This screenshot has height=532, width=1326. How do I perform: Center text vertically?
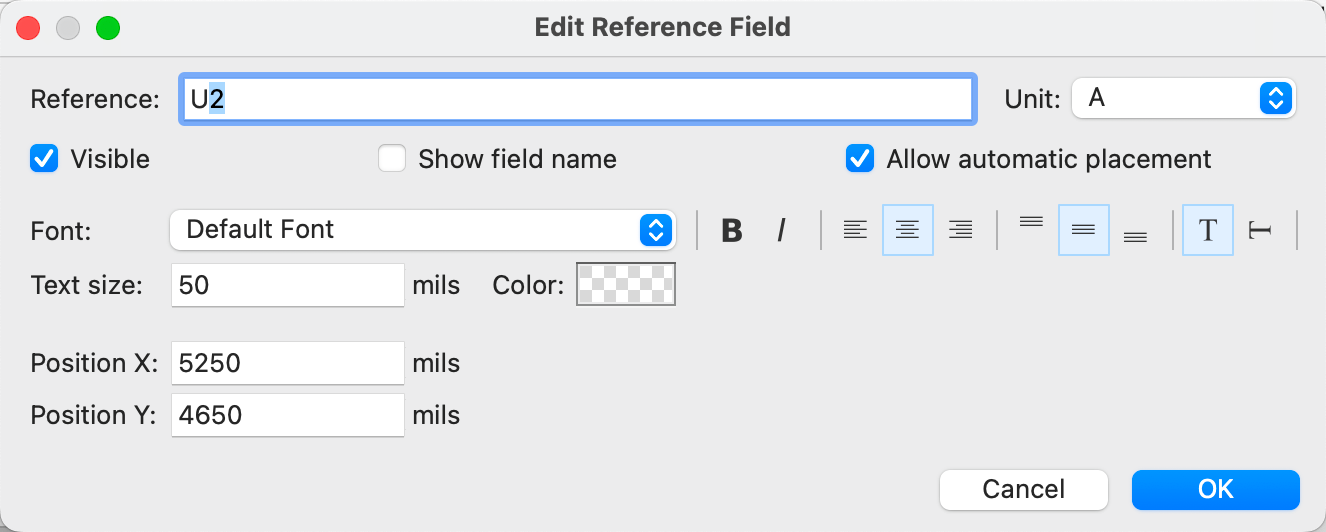pos(1083,230)
